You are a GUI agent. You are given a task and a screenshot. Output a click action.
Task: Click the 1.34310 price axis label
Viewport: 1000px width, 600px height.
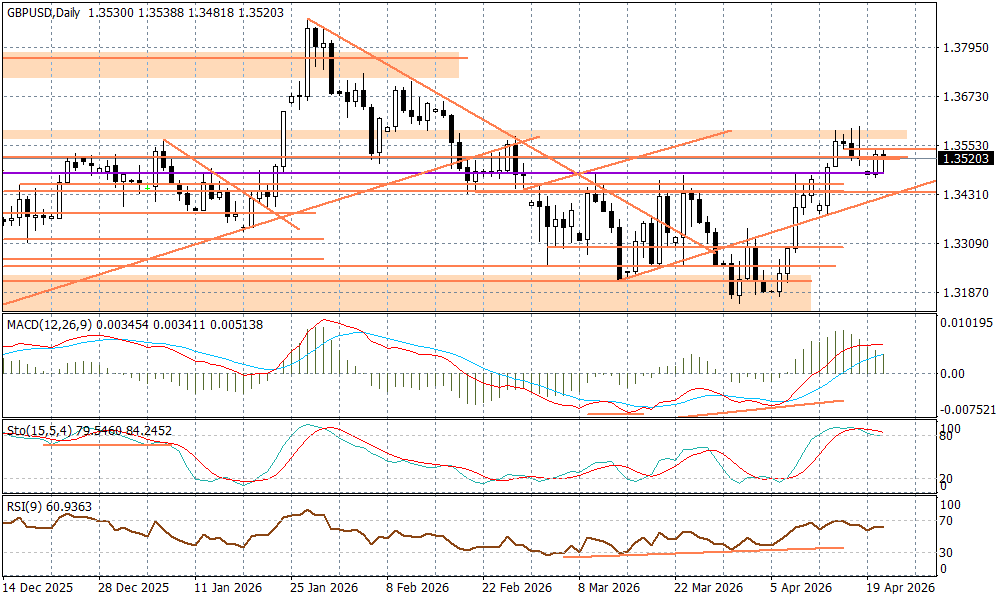click(x=965, y=194)
